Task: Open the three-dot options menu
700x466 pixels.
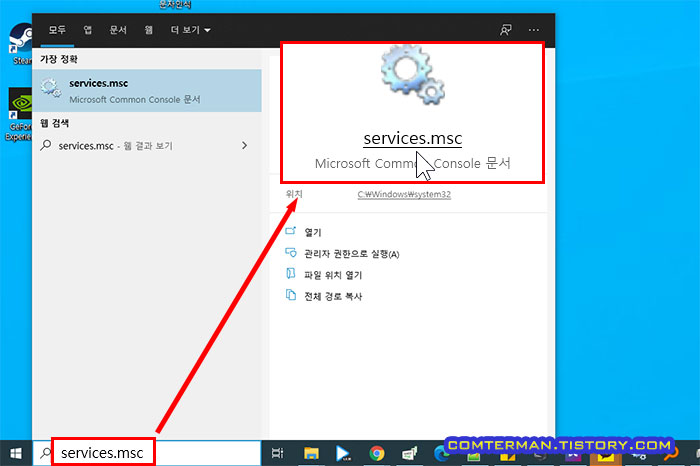Action: (533, 30)
